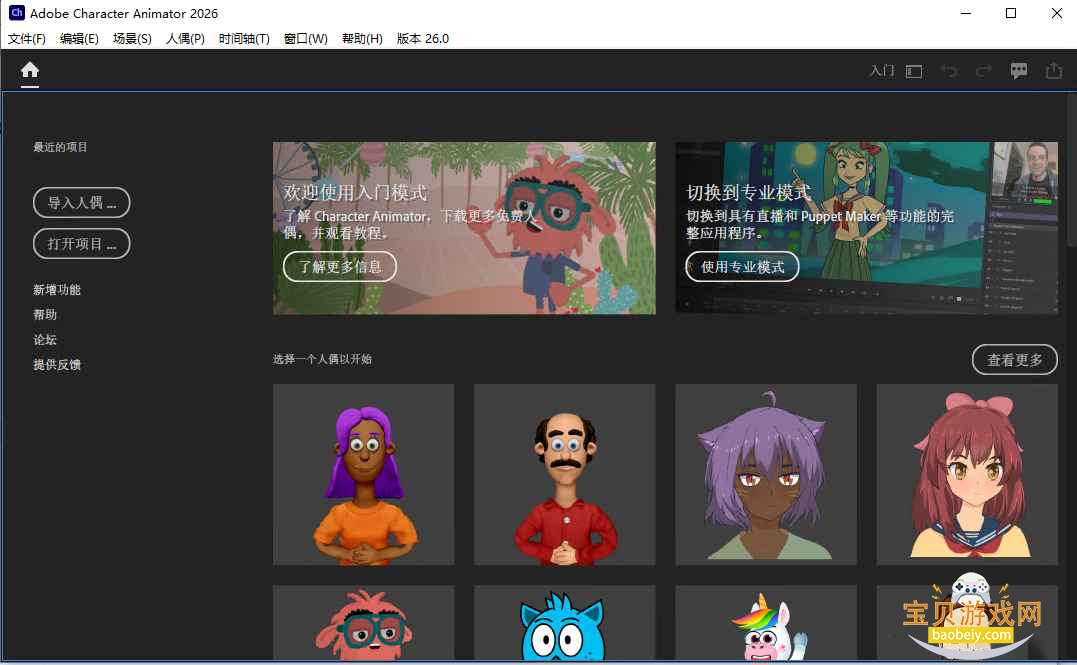Maximize the Character Animator window
This screenshot has height=665, width=1077.
[1011, 13]
